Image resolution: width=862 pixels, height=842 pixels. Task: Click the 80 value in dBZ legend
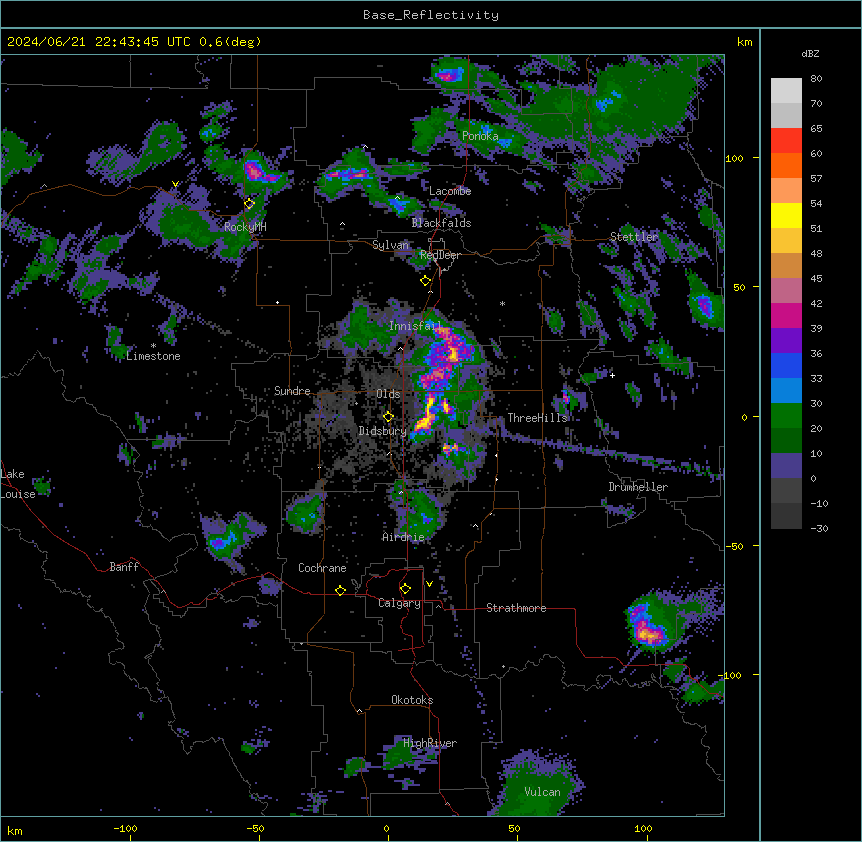tap(816, 79)
